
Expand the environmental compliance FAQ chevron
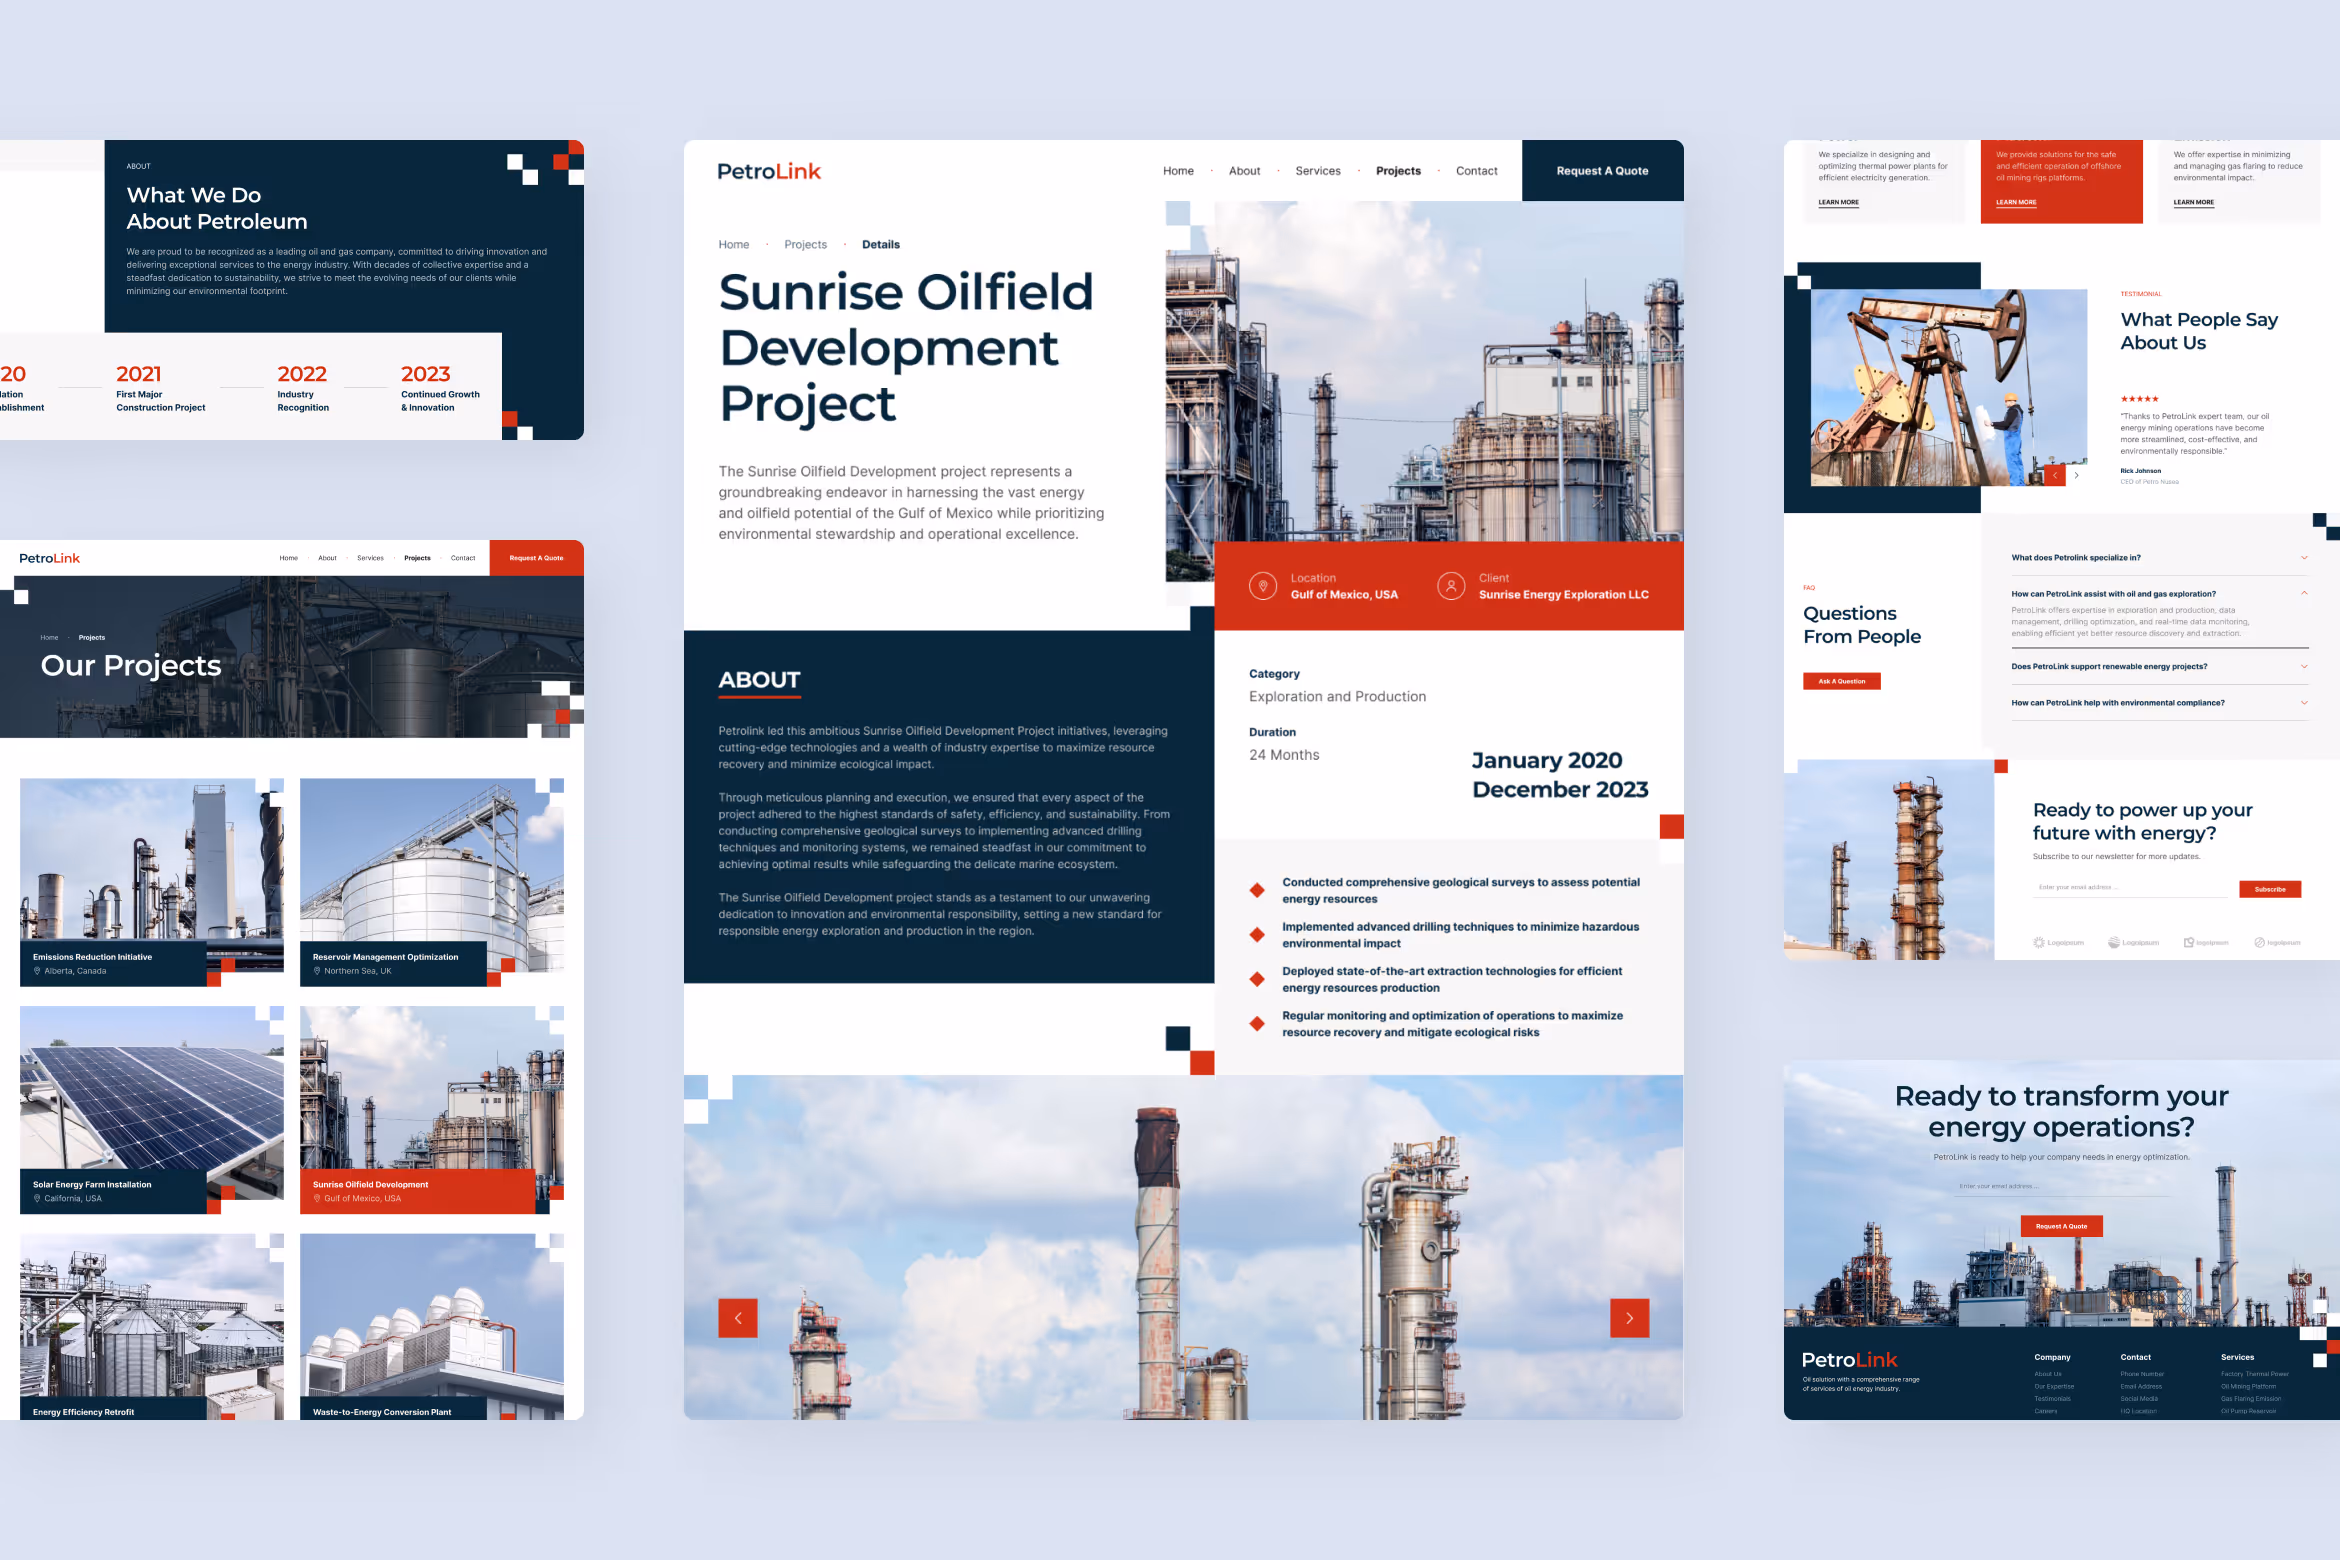coord(2304,703)
